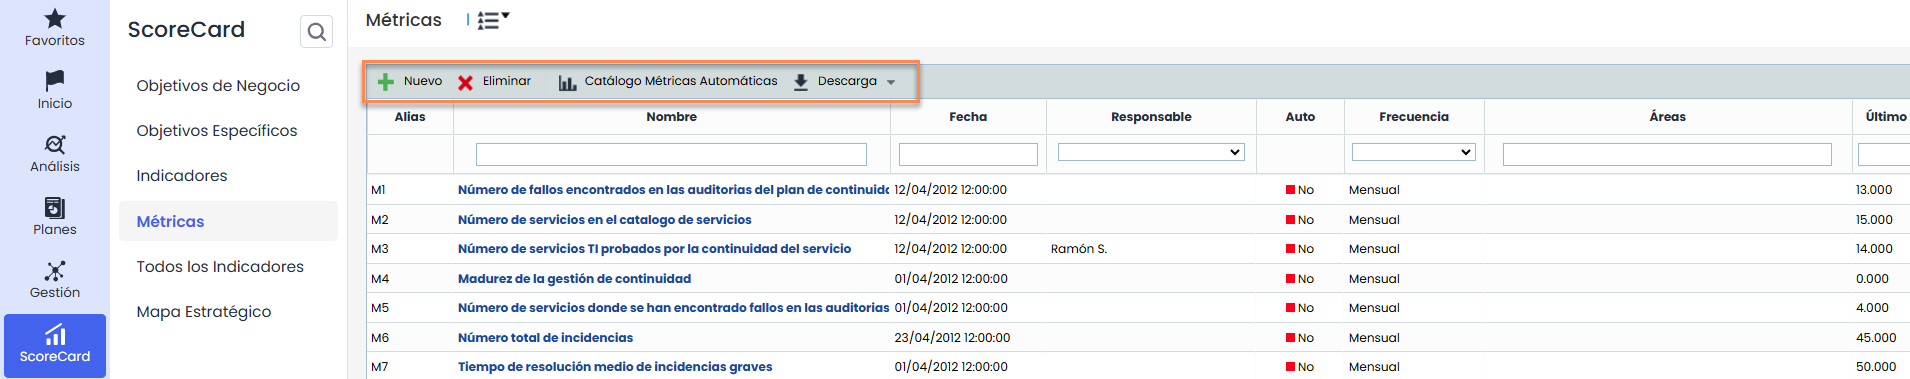Image resolution: width=1910 pixels, height=379 pixels.
Task: Open Tiempo de resolución medio de incidencias graves
Action: [x=615, y=367]
